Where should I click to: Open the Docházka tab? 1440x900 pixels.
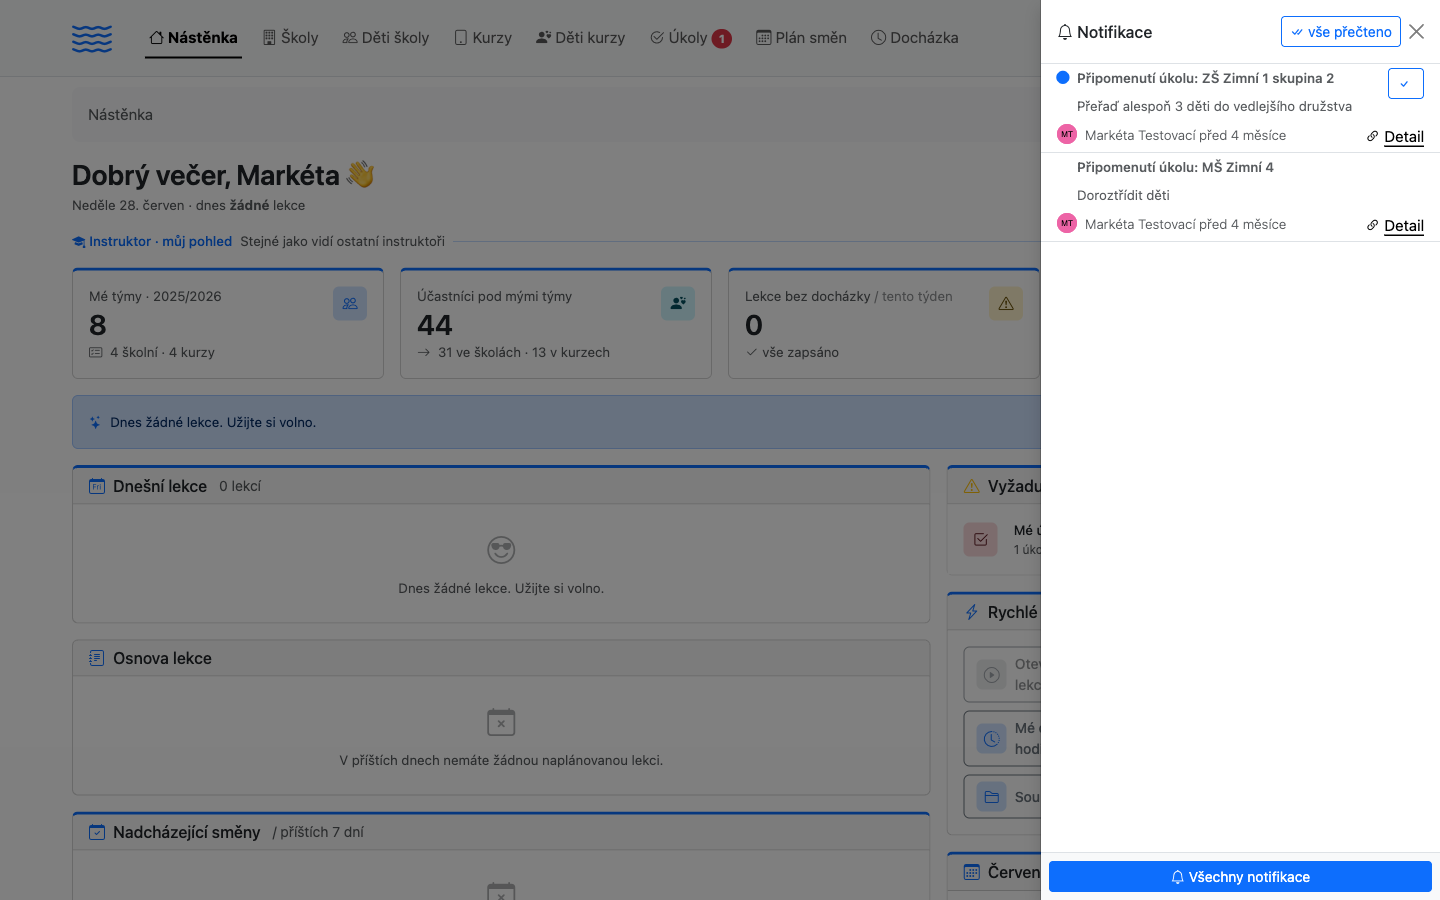click(914, 38)
